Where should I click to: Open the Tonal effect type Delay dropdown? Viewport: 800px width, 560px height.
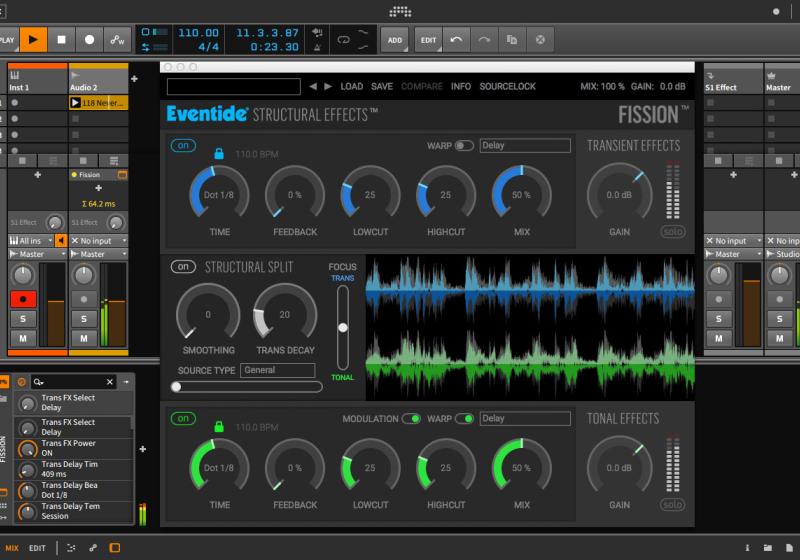click(524, 419)
